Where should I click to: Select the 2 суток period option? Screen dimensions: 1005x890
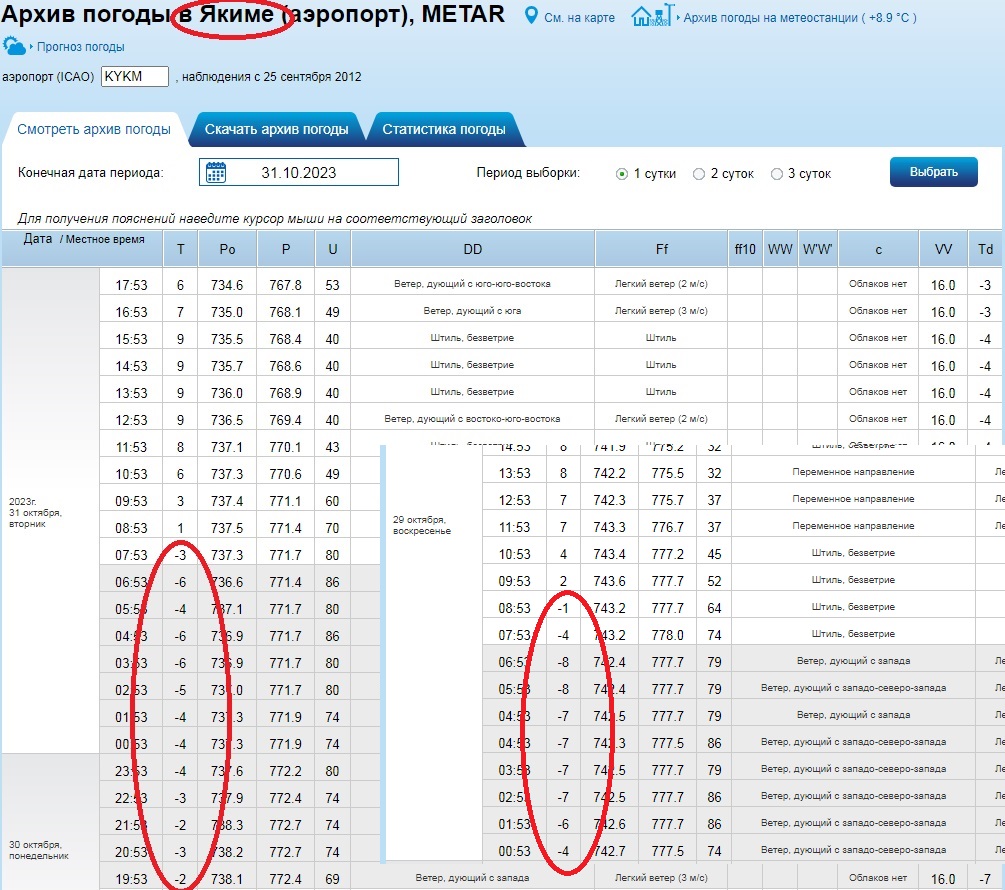pos(699,174)
